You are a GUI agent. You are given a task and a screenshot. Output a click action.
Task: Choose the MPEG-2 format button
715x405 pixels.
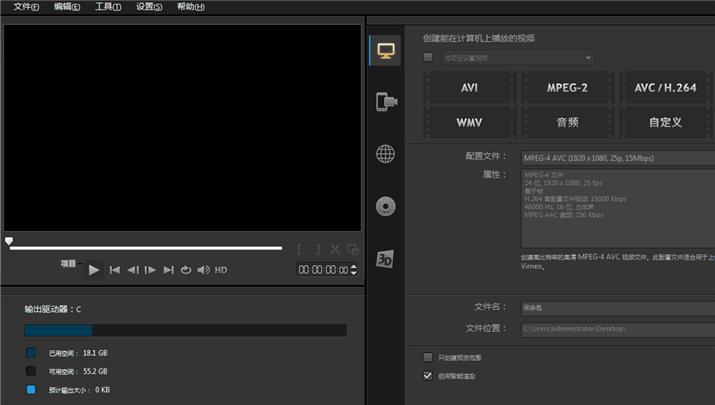(x=567, y=88)
